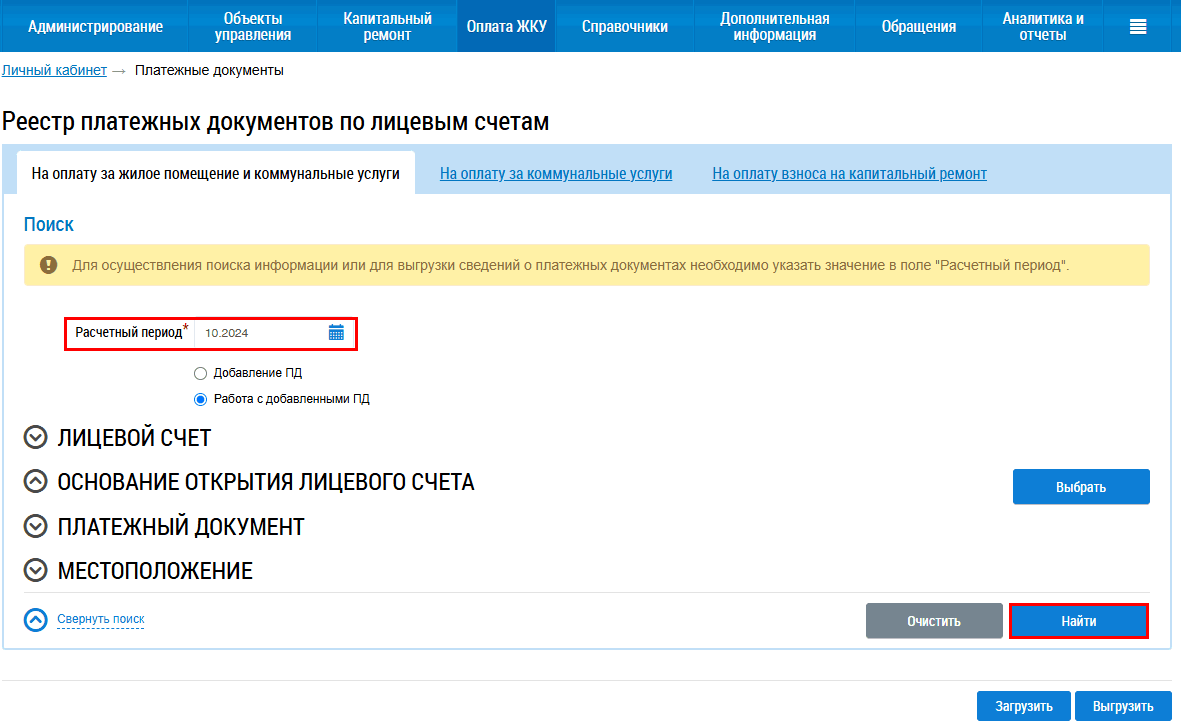Follow the Личный кабинет breadcrumb link
The width and height of the screenshot is (1181, 728).
(54, 70)
